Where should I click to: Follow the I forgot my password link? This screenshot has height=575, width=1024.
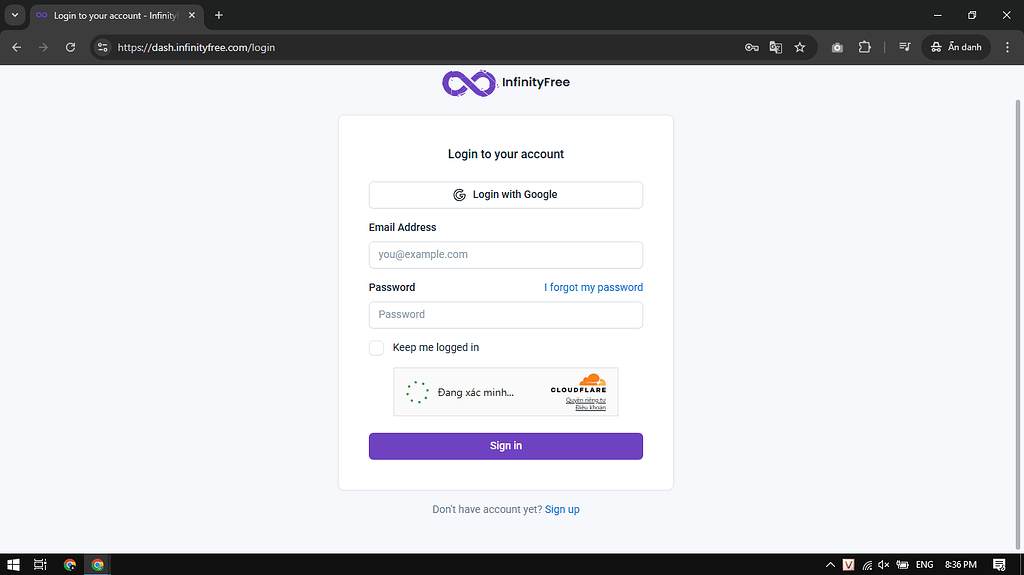coord(593,287)
